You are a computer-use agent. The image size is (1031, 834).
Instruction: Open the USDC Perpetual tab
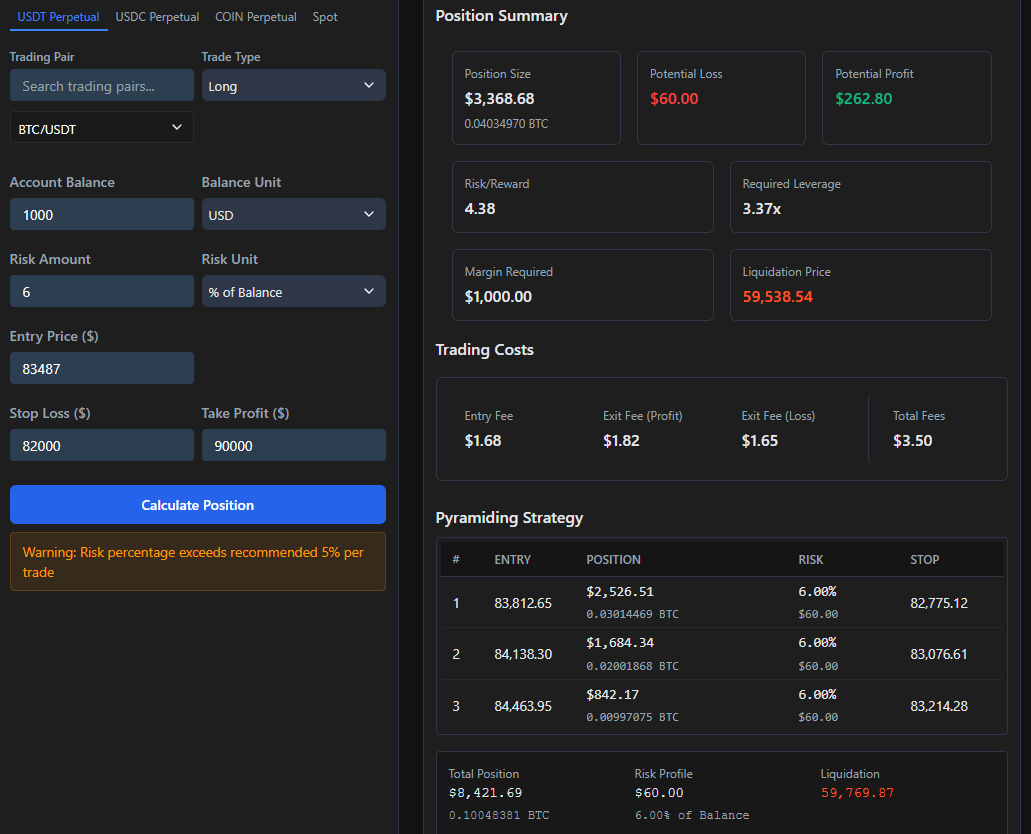click(157, 17)
